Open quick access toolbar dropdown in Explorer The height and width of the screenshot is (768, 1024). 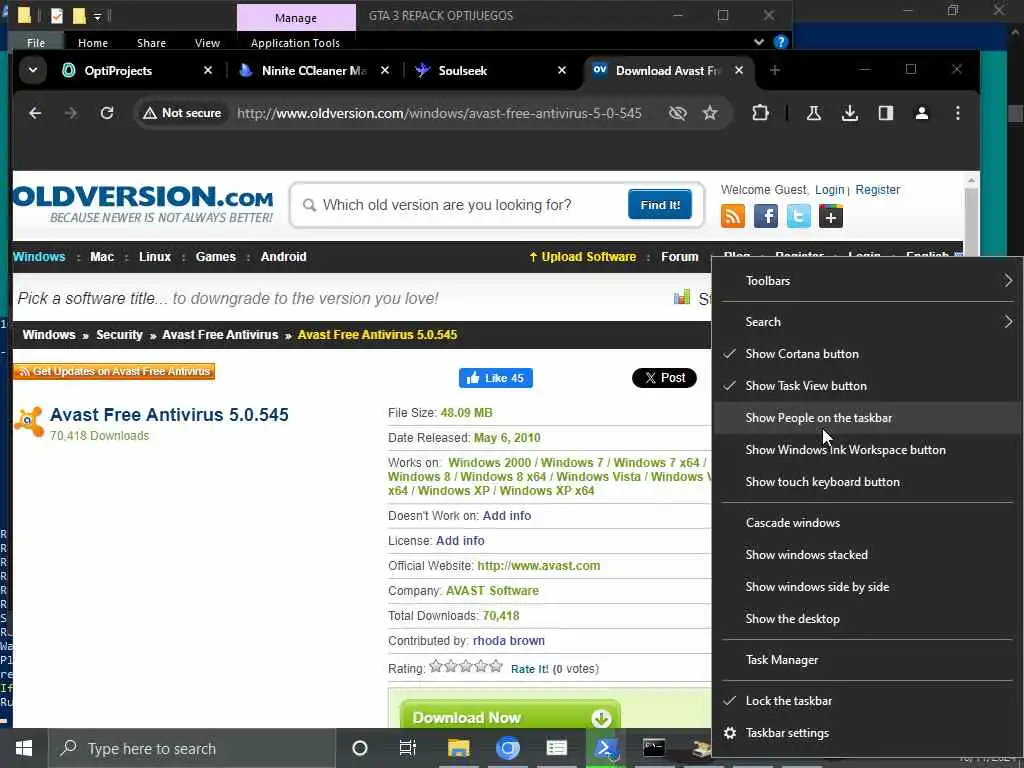[97, 16]
